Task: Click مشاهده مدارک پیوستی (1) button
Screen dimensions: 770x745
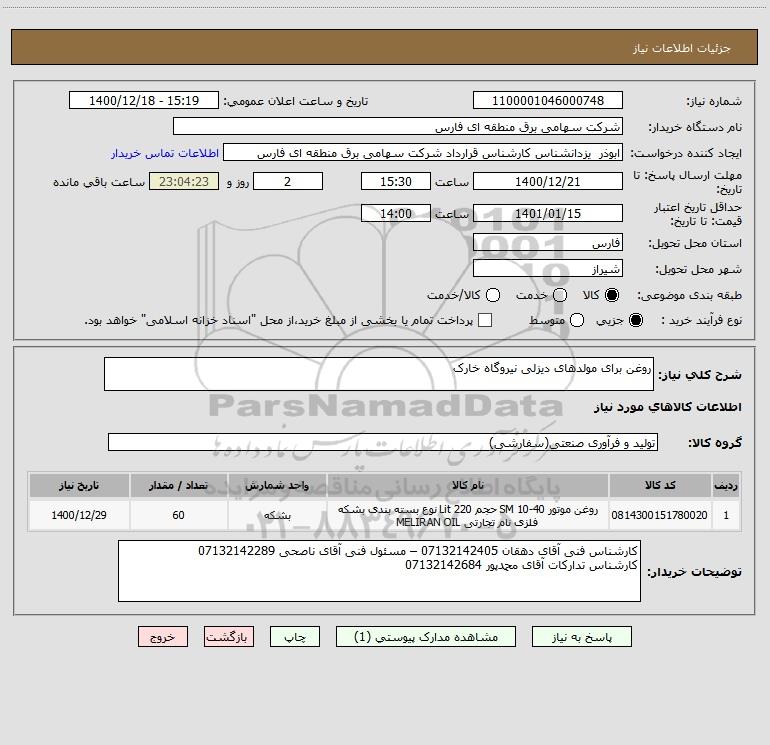Action: click(x=426, y=636)
